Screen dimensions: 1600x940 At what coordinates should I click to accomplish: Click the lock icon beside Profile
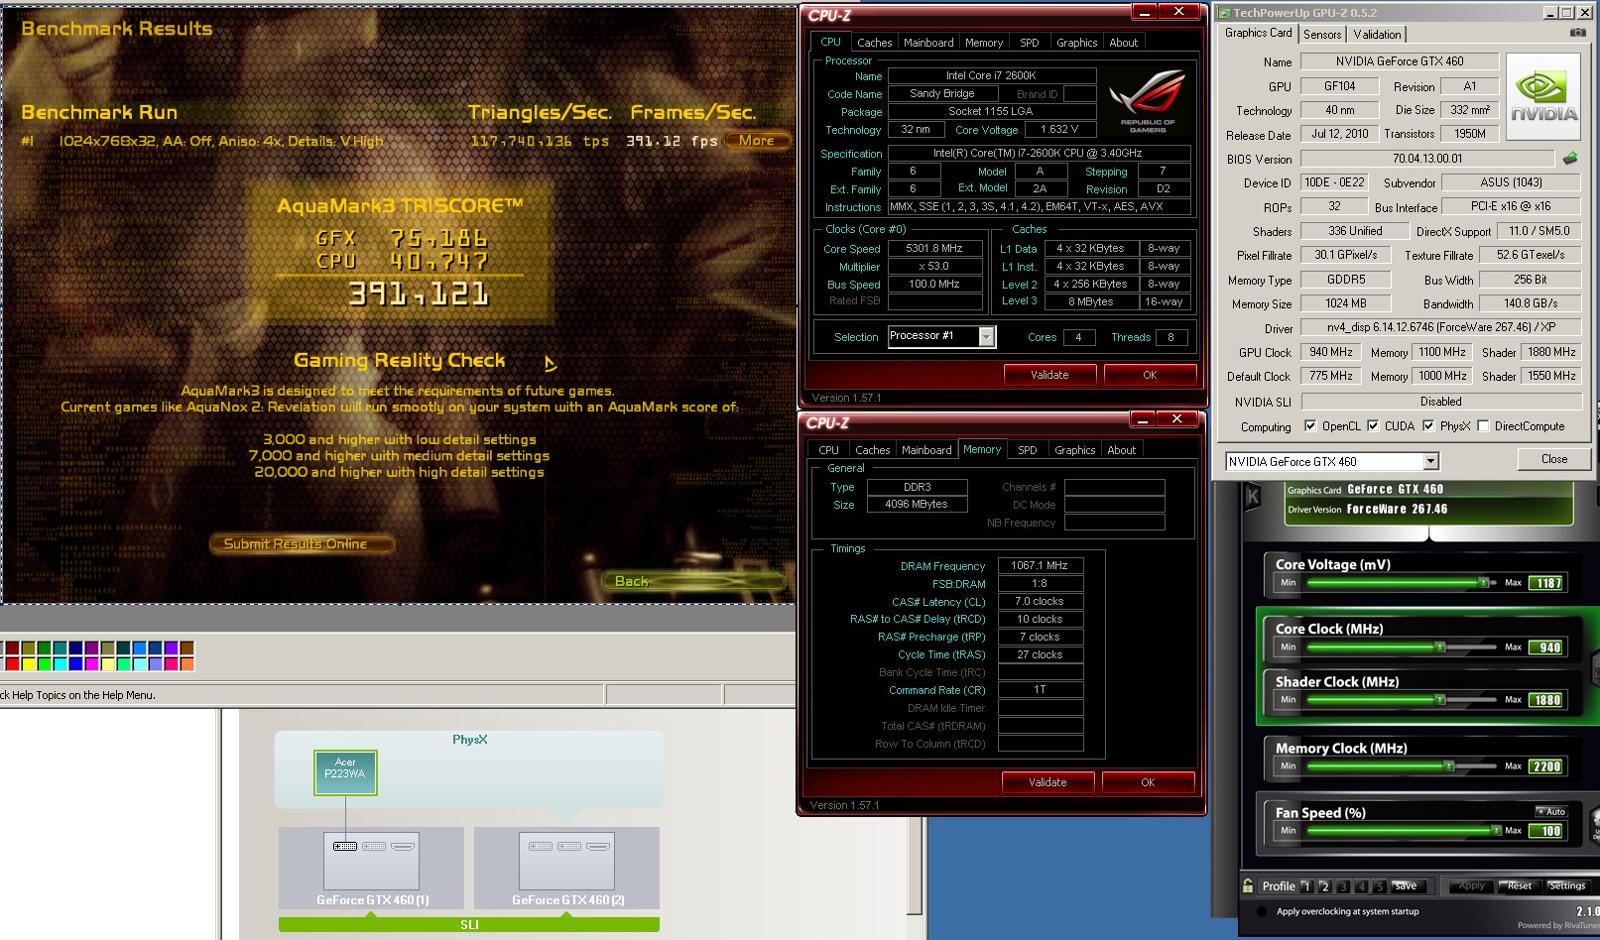click(x=1248, y=885)
